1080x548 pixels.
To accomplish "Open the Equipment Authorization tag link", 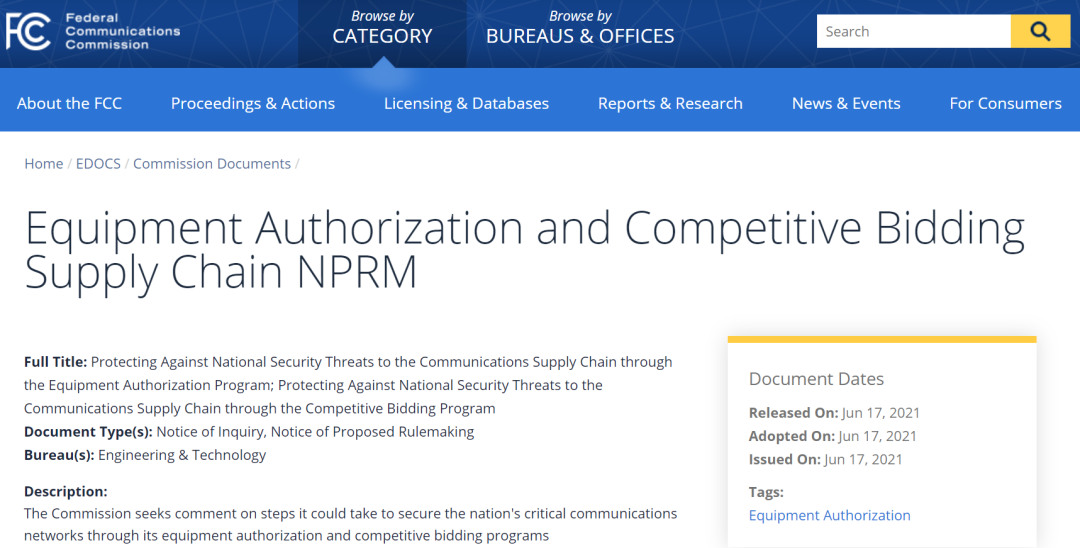I will tap(829, 515).
